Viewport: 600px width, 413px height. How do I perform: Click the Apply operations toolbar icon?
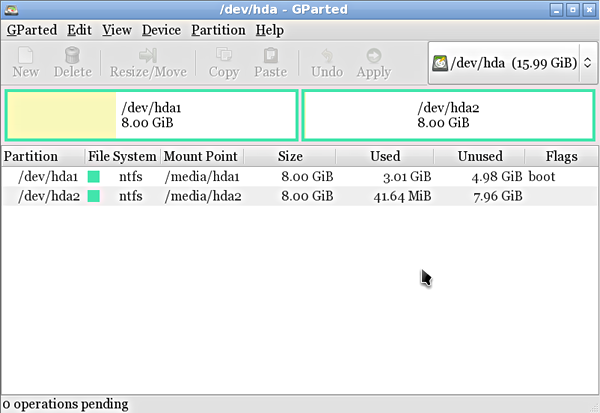(373, 56)
